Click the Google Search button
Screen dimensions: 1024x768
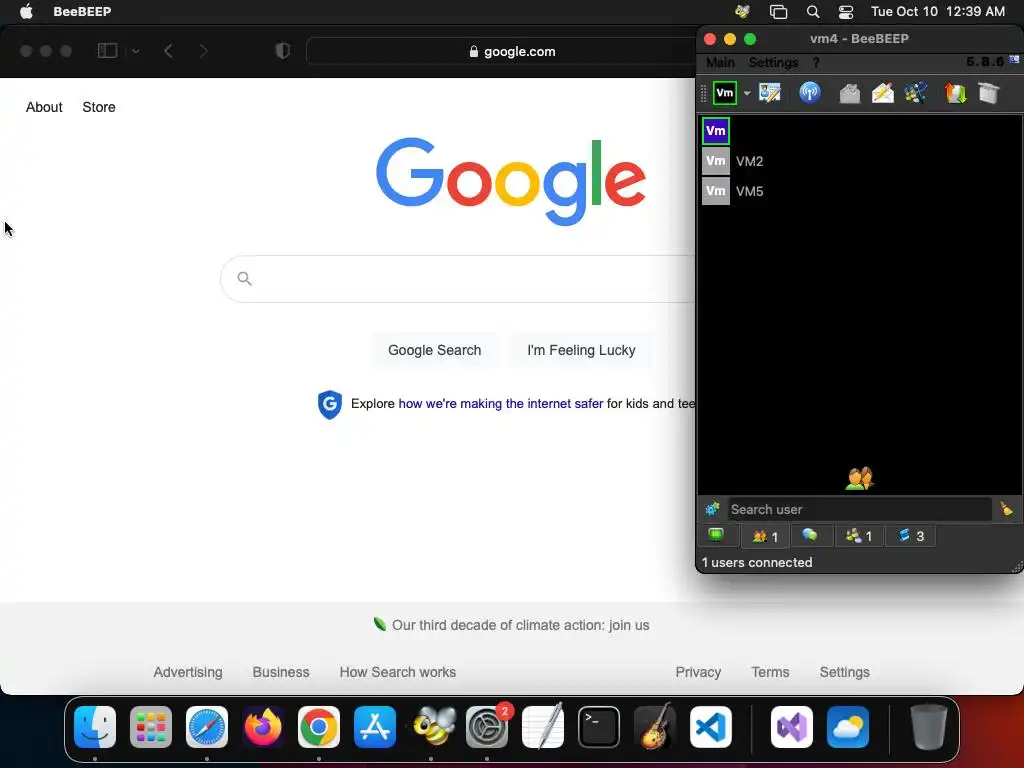[x=434, y=350]
